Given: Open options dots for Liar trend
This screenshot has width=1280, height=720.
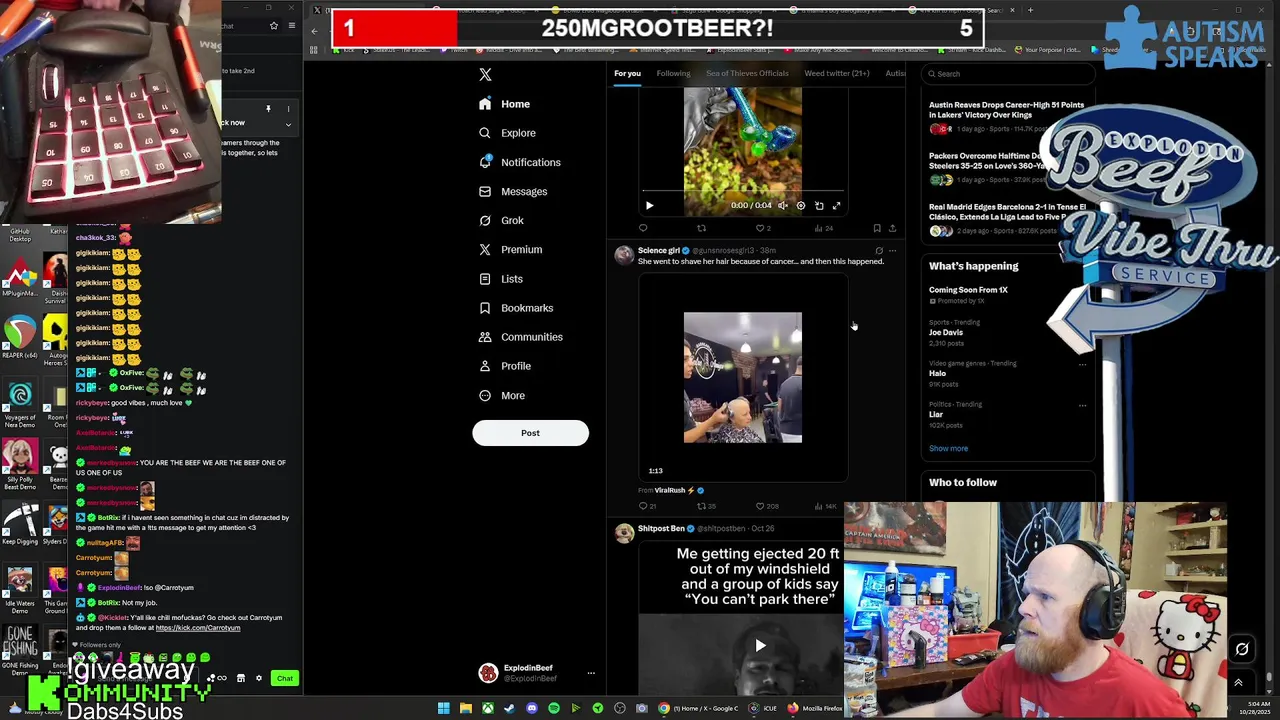Looking at the screenshot, I should pyautogui.click(x=1082, y=405).
